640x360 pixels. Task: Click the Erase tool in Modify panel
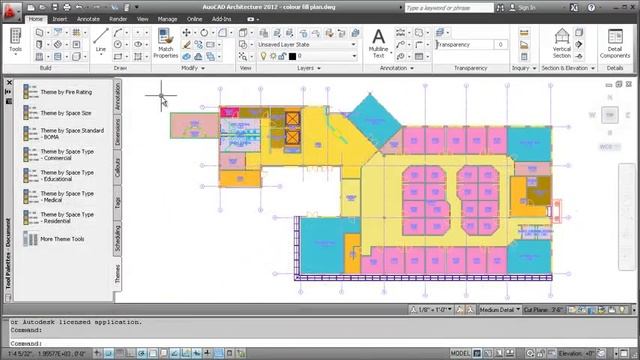pos(187,44)
